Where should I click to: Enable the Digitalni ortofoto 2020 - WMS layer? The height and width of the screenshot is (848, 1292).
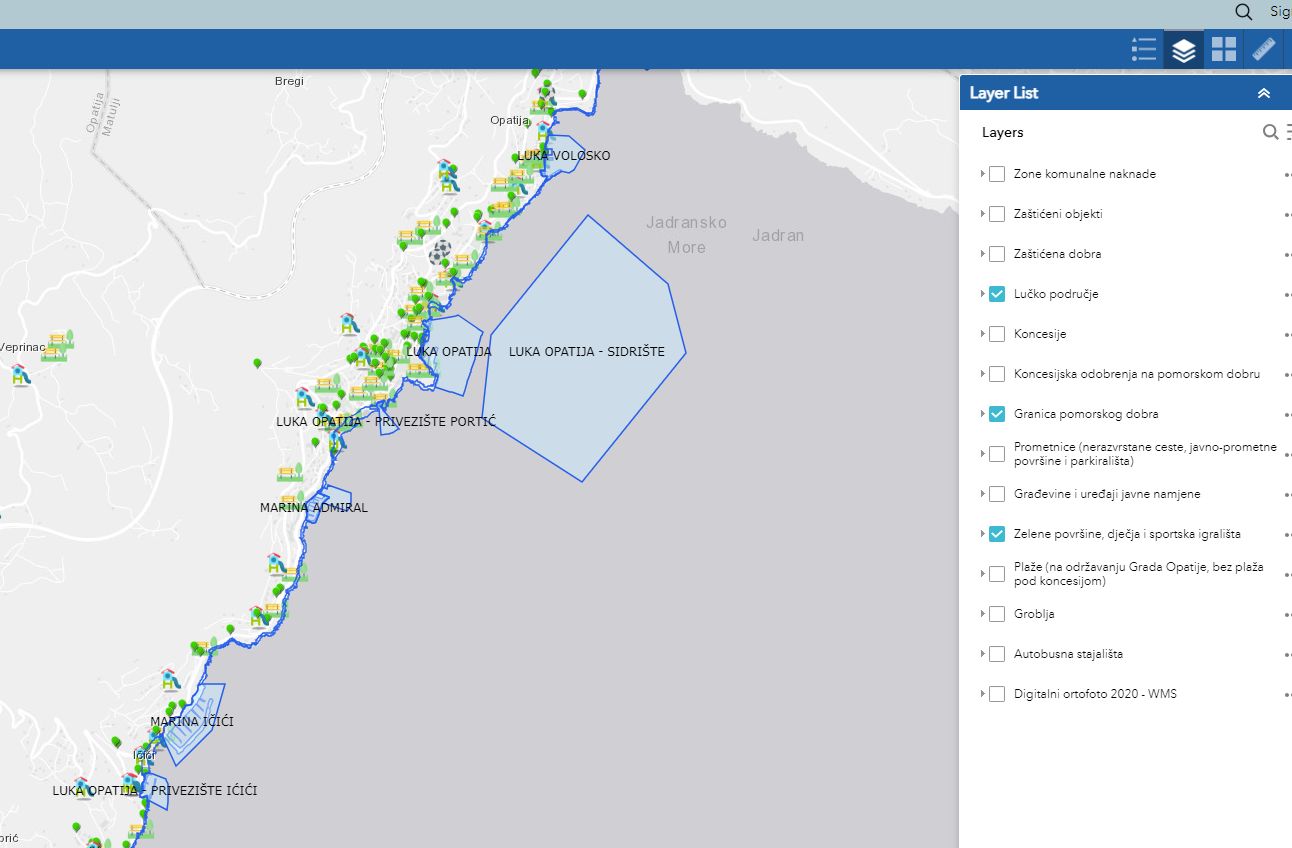[996, 693]
